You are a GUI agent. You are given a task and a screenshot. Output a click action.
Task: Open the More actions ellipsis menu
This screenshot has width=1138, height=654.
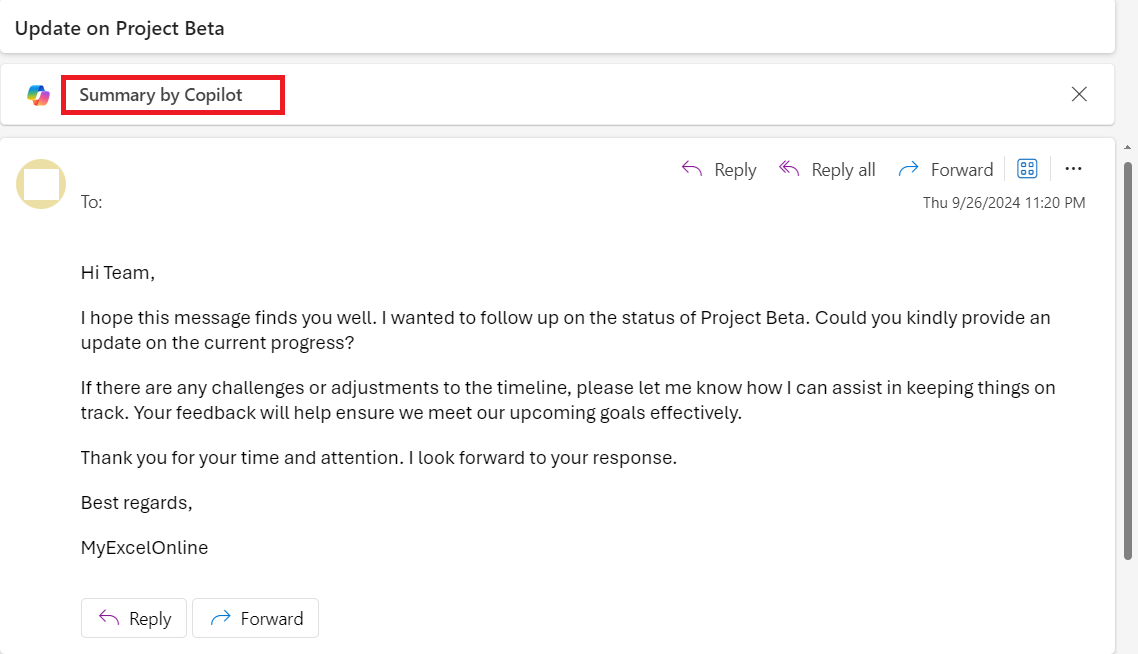click(x=1073, y=169)
